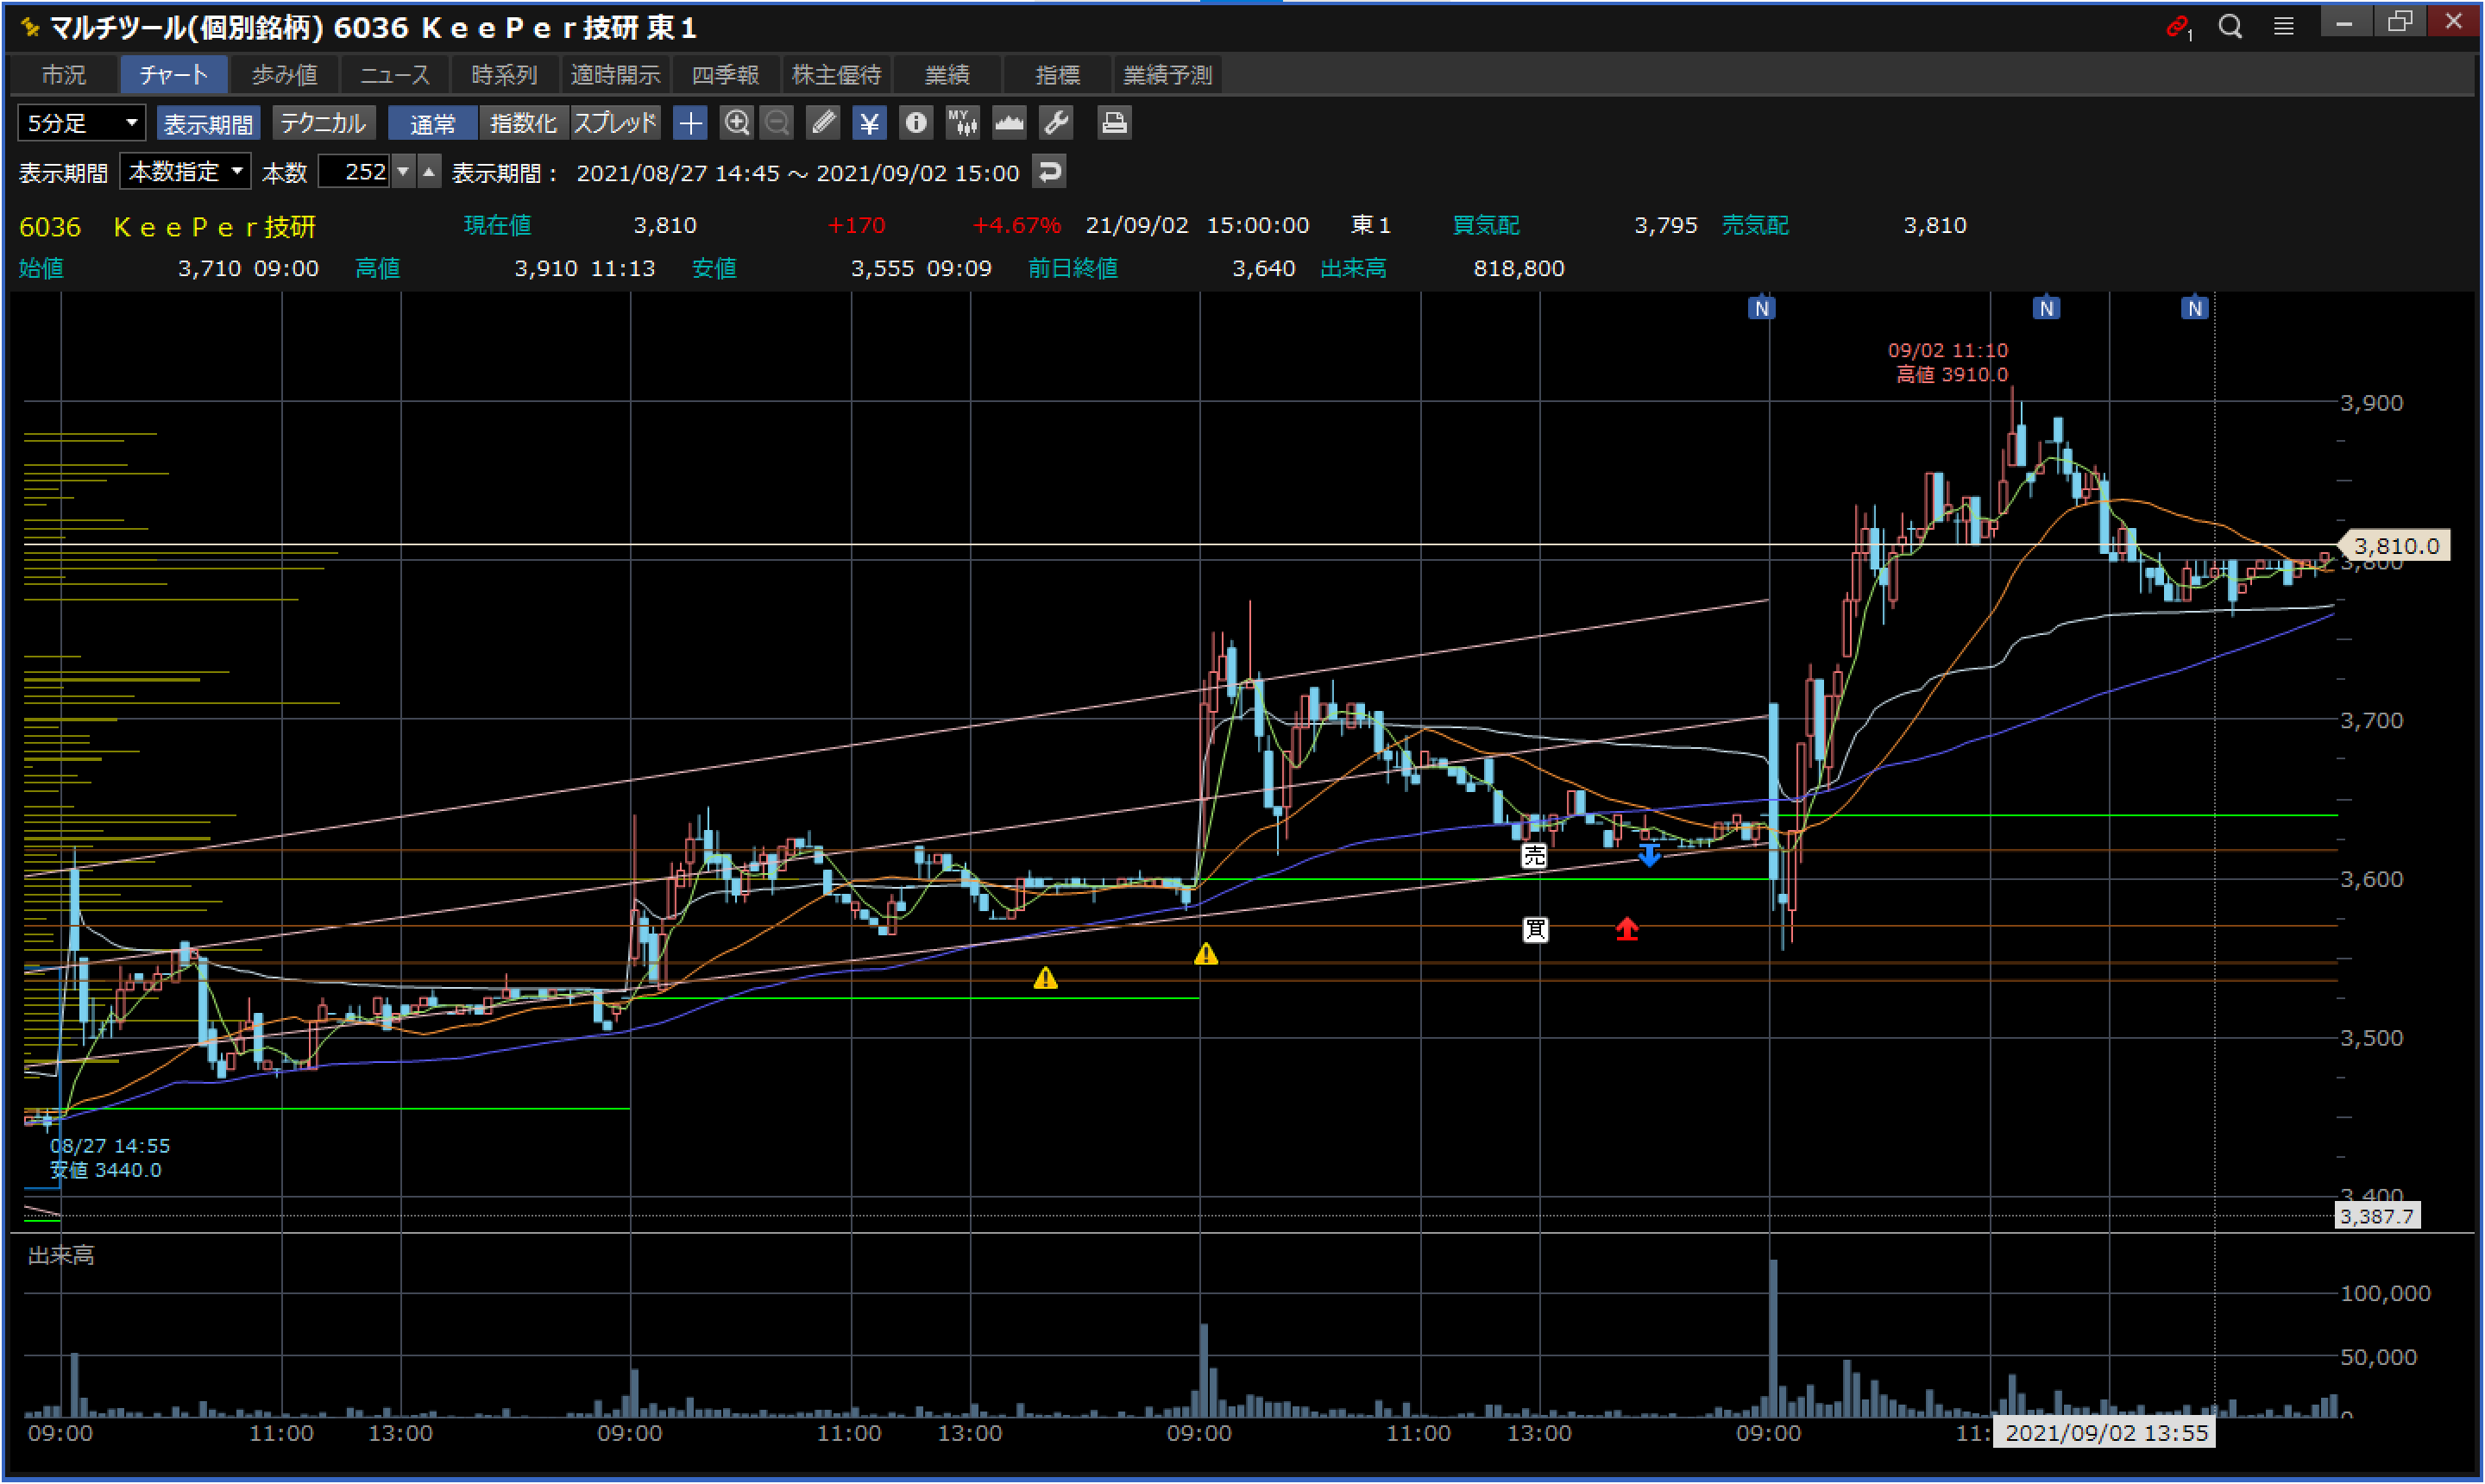Open the 四季報 tab
2485x1484 pixels.
pyautogui.click(x=725, y=75)
